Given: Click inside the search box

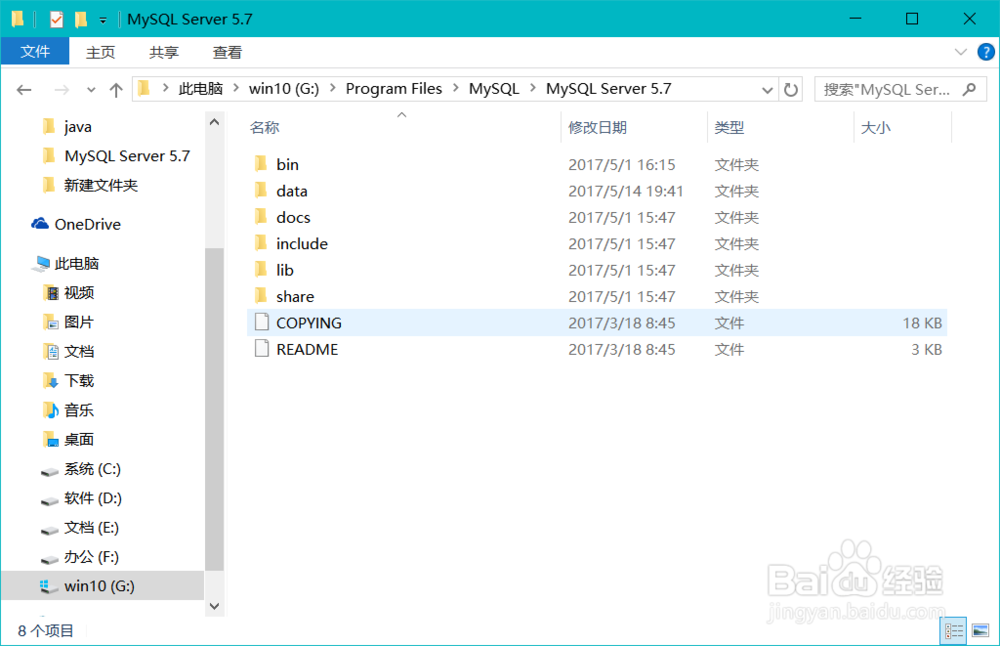Looking at the screenshot, I should (x=890, y=89).
